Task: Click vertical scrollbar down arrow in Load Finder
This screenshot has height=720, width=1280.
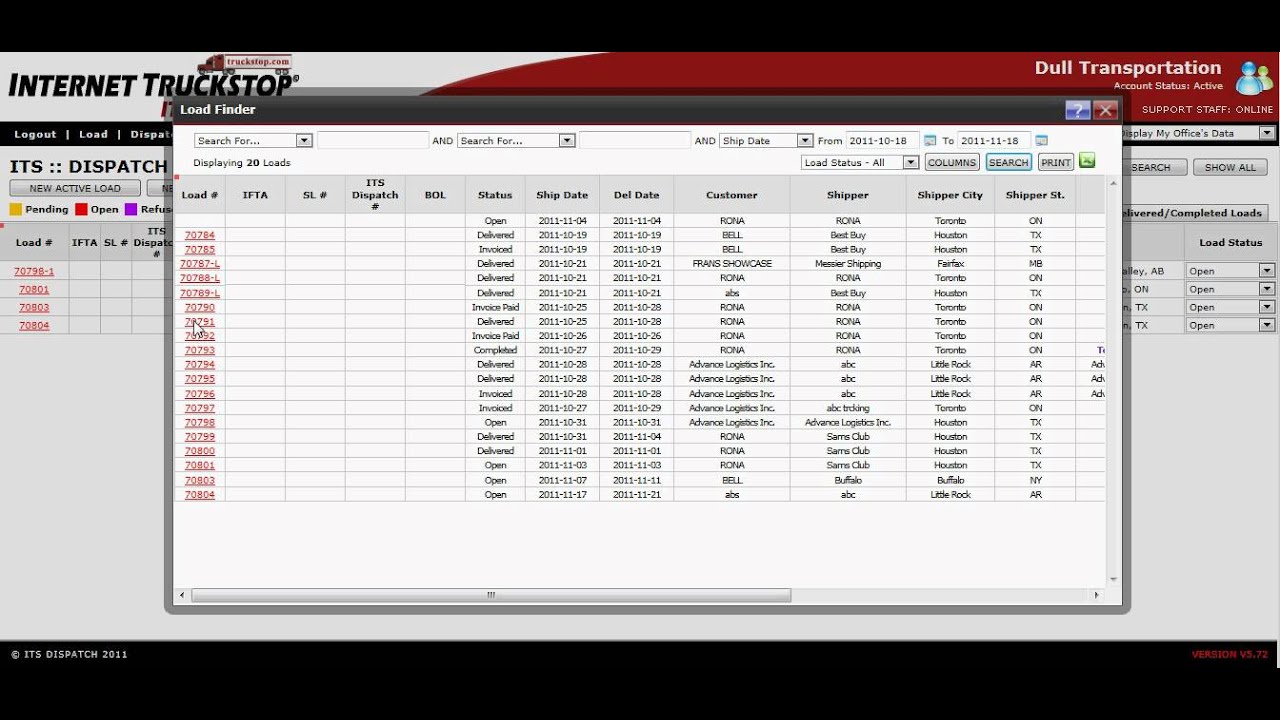Action: [x=1114, y=579]
